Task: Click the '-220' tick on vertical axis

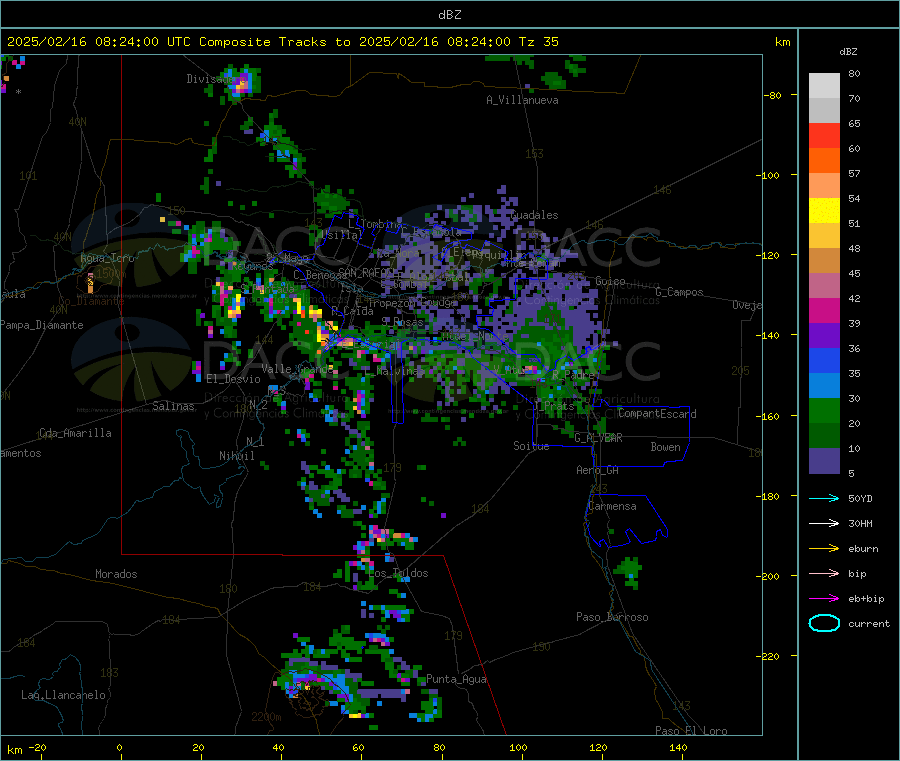Action: point(769,657)
